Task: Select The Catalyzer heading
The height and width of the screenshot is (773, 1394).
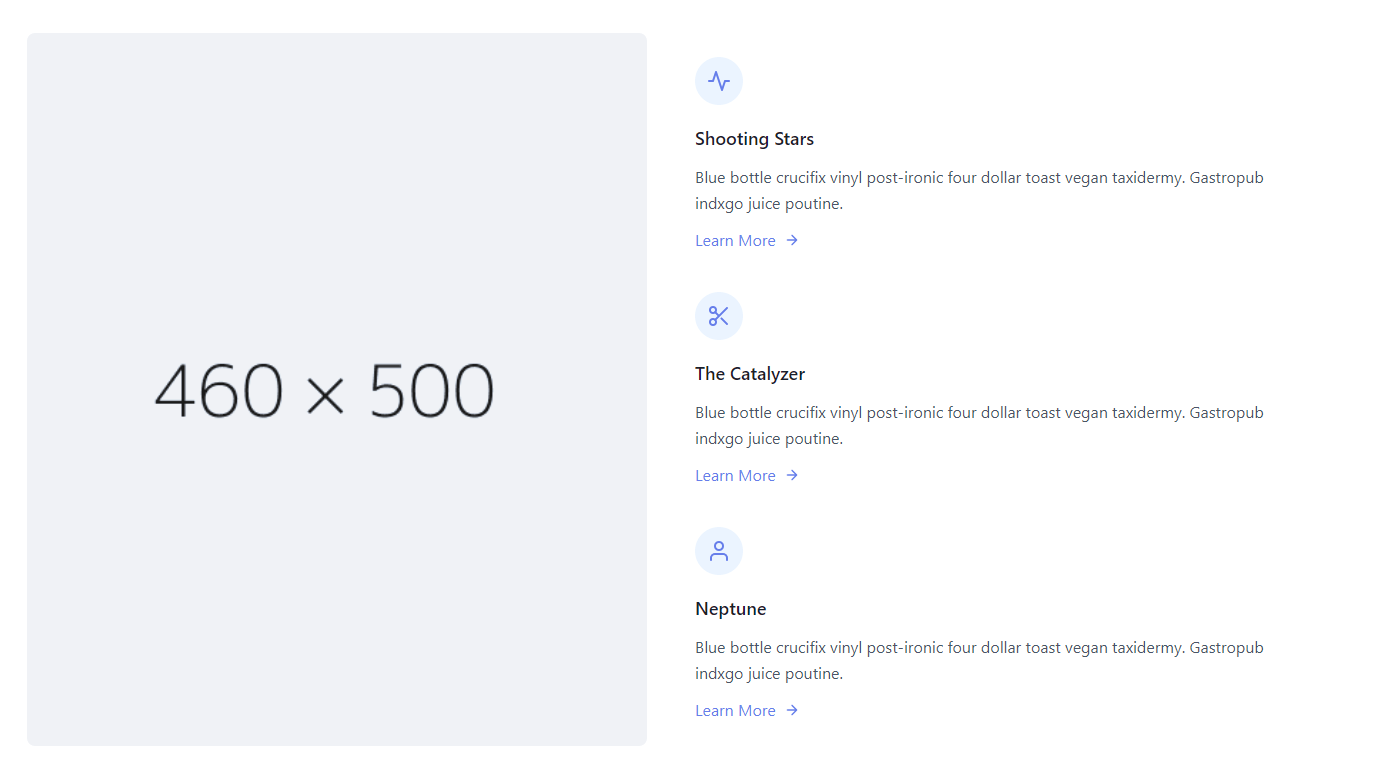Action: [750, 374]
